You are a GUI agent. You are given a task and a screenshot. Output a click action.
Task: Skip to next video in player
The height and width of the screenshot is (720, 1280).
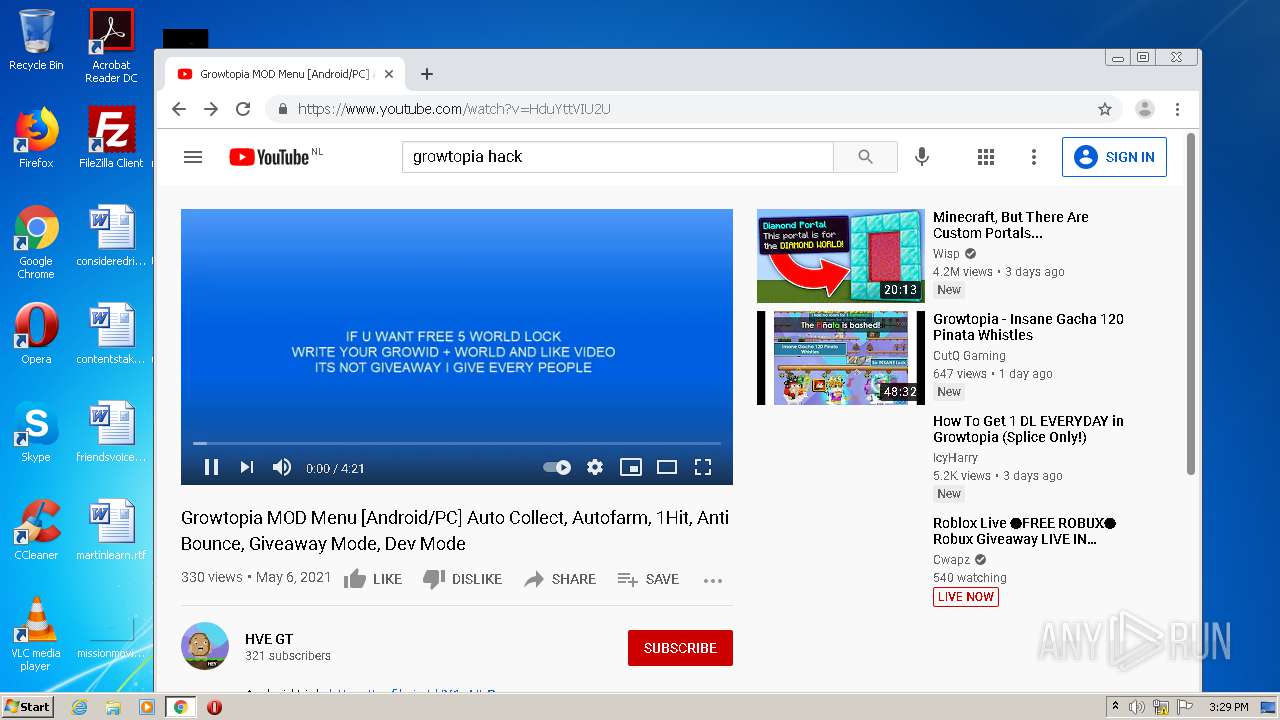pyautogui.click(x=246, y=467)
